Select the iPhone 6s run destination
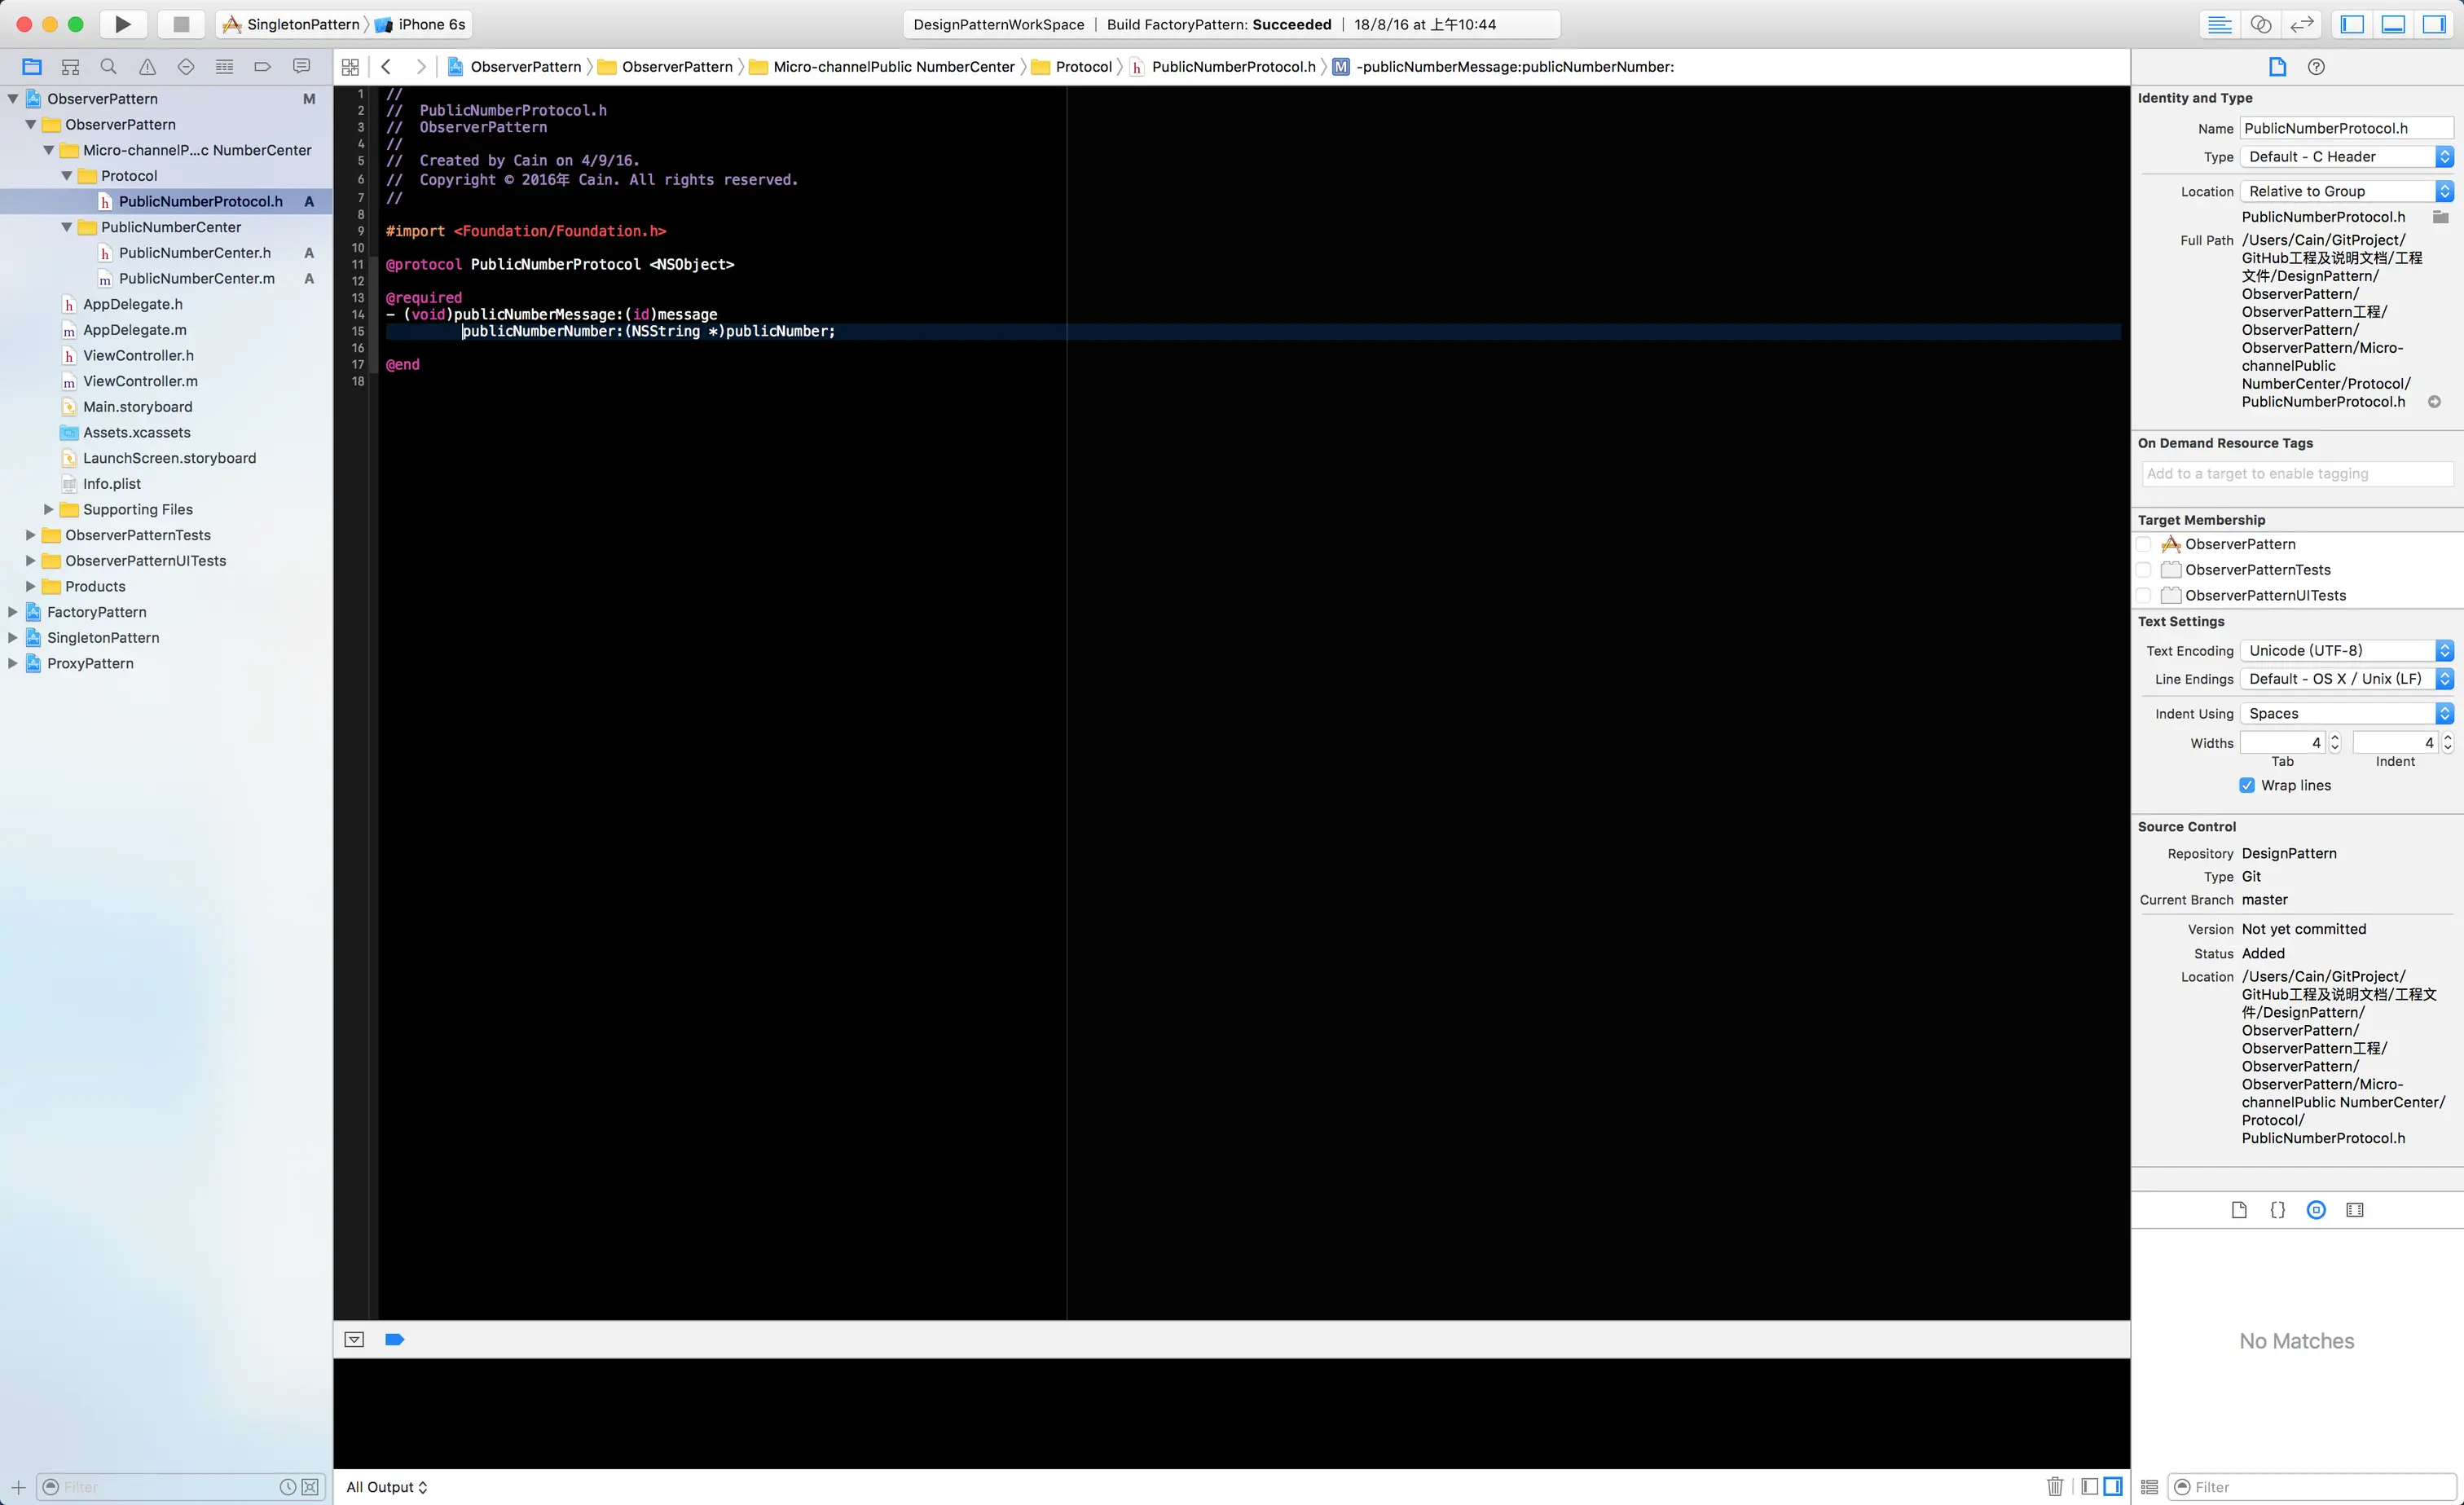The height and width of the screenshot is (1505, 2464). 430,24
